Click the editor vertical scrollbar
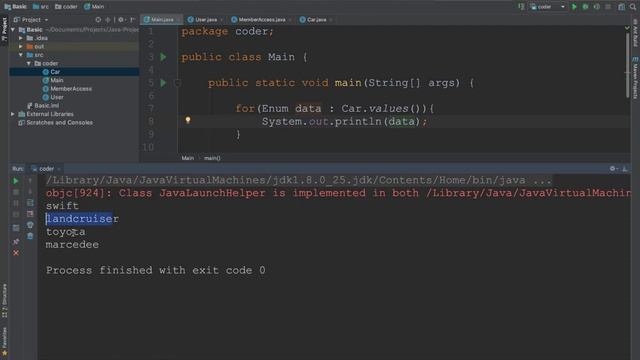 [627, 65]
